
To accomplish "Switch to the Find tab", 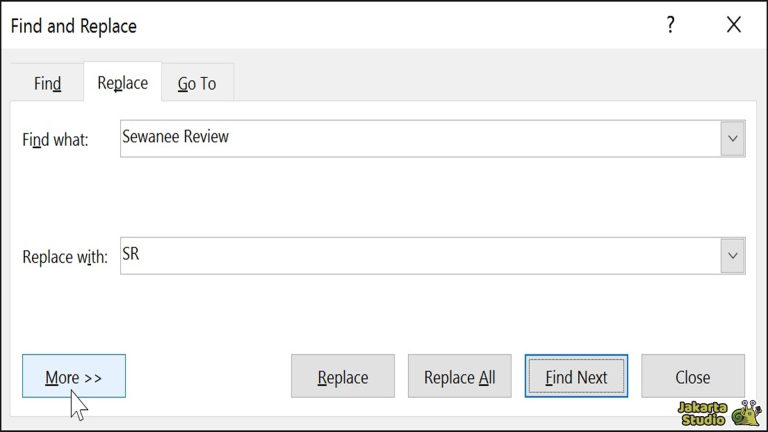I will coord(48,83).
